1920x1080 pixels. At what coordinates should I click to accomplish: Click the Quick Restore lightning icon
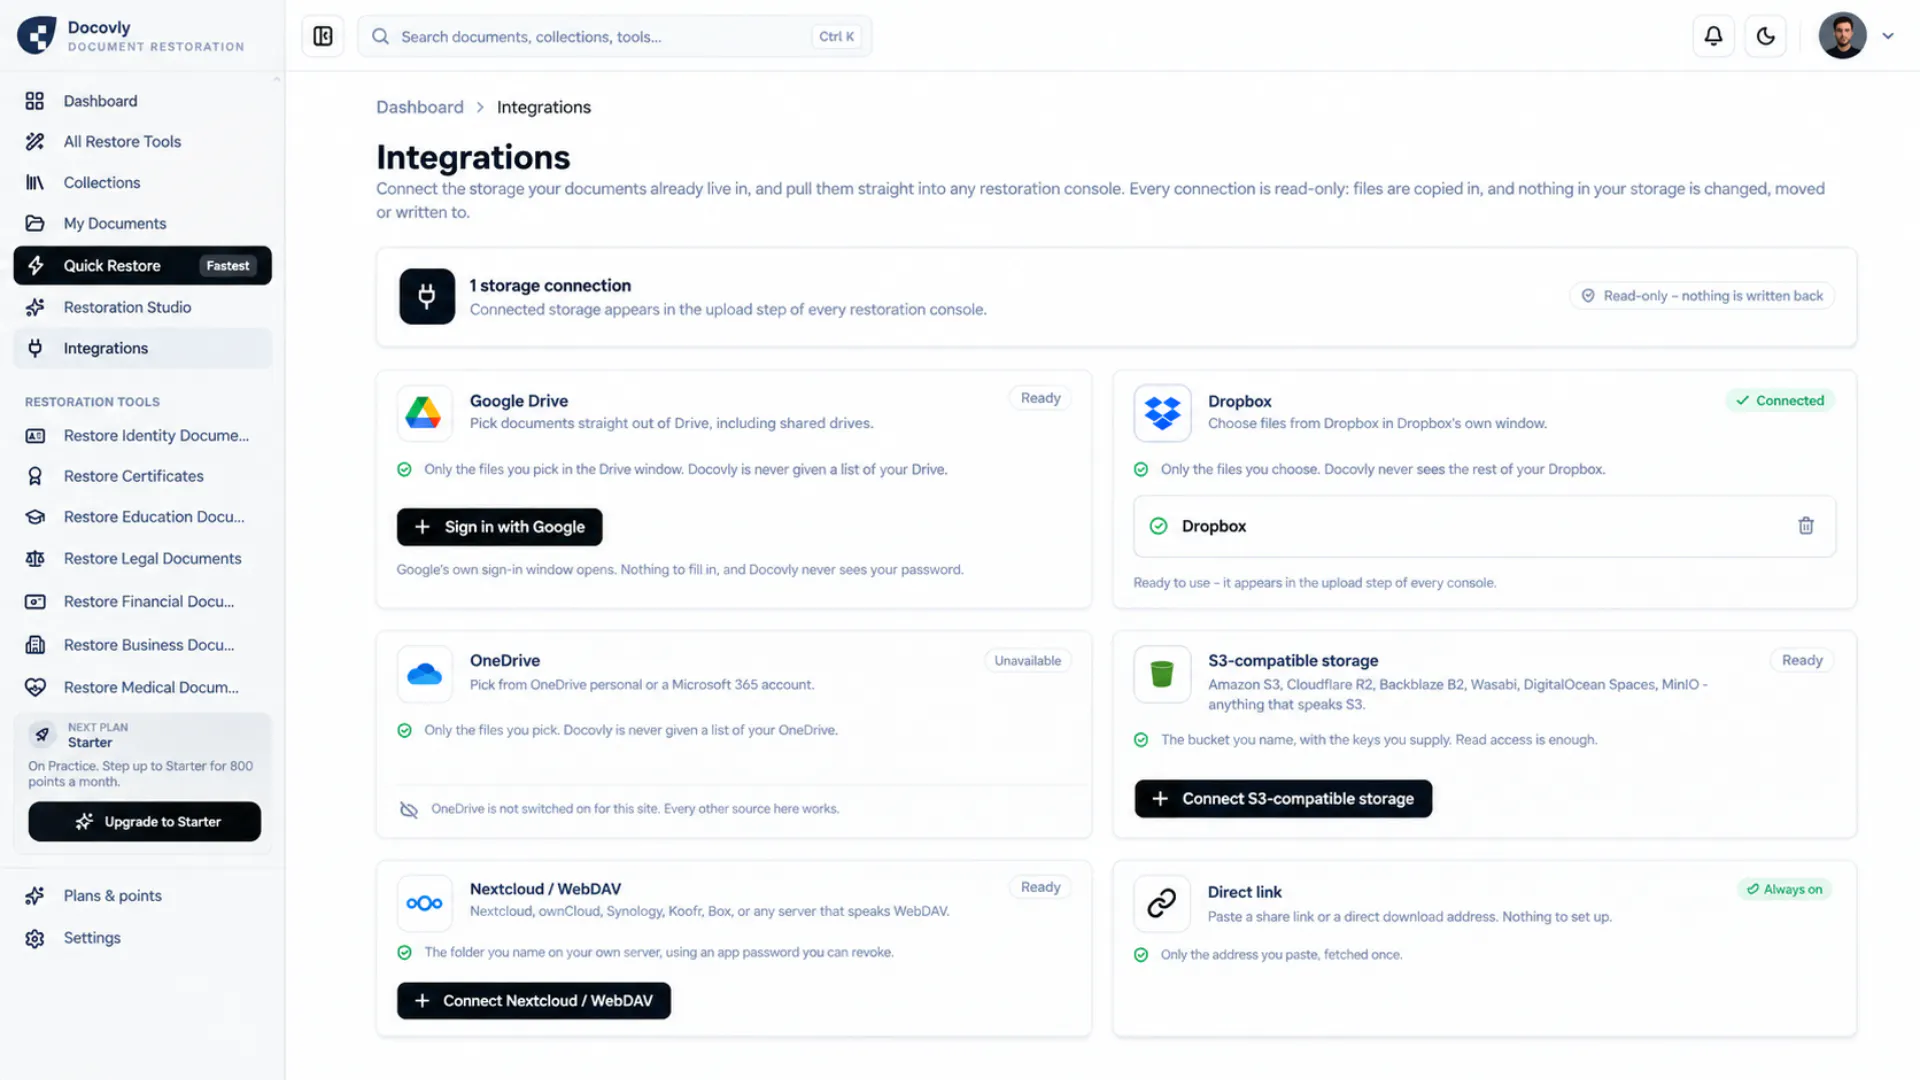(x=35, y=266)
